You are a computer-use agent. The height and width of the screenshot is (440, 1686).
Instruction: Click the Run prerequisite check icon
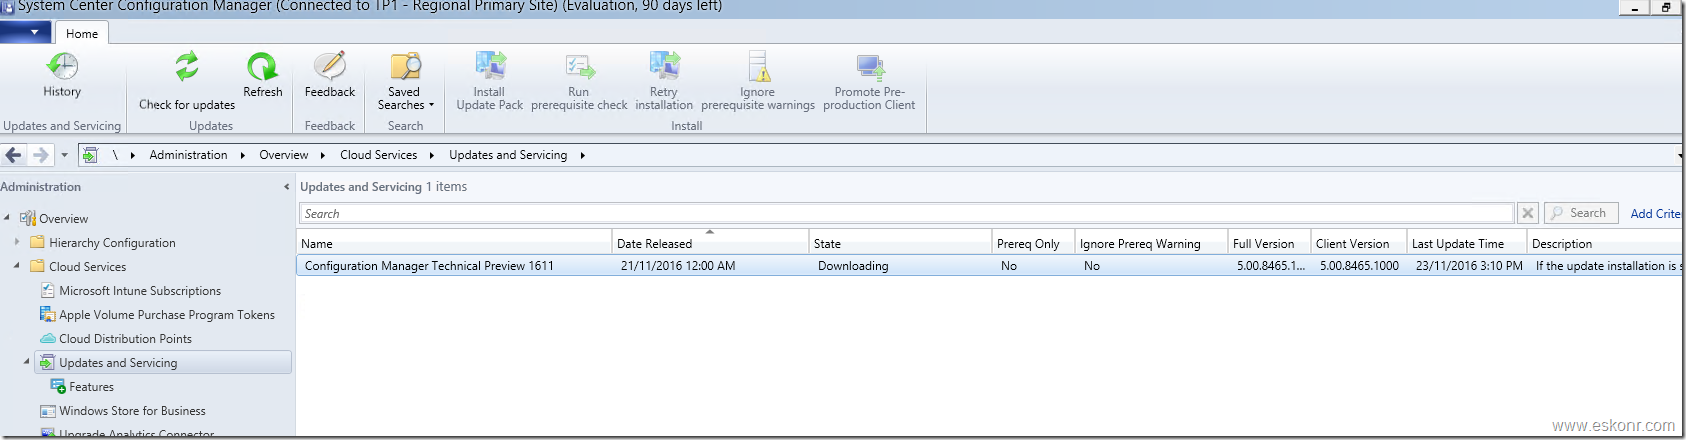[580, 67]
